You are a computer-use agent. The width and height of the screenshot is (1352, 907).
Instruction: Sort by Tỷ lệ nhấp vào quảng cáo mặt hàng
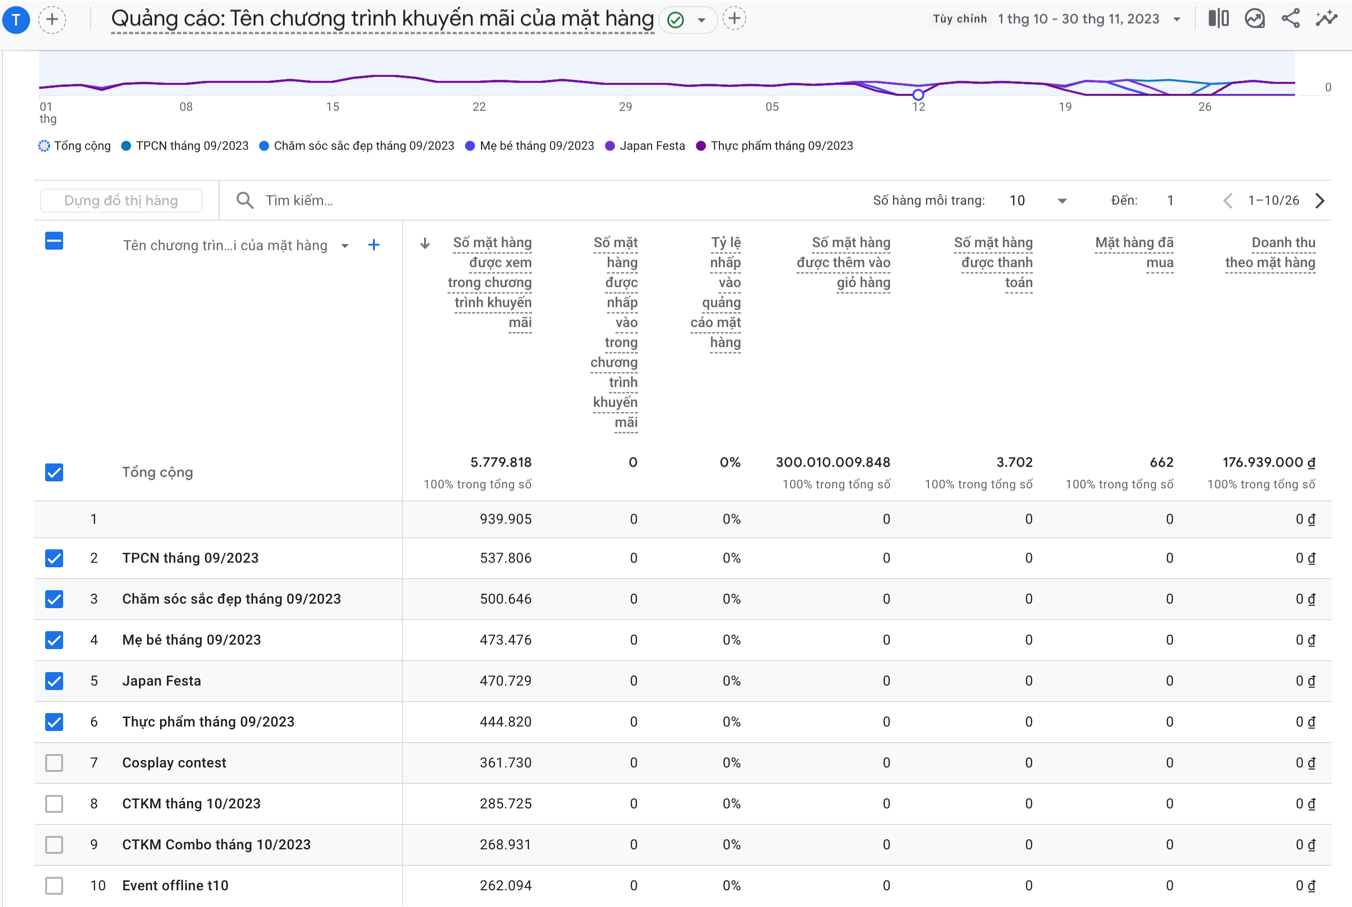point(716,292)
